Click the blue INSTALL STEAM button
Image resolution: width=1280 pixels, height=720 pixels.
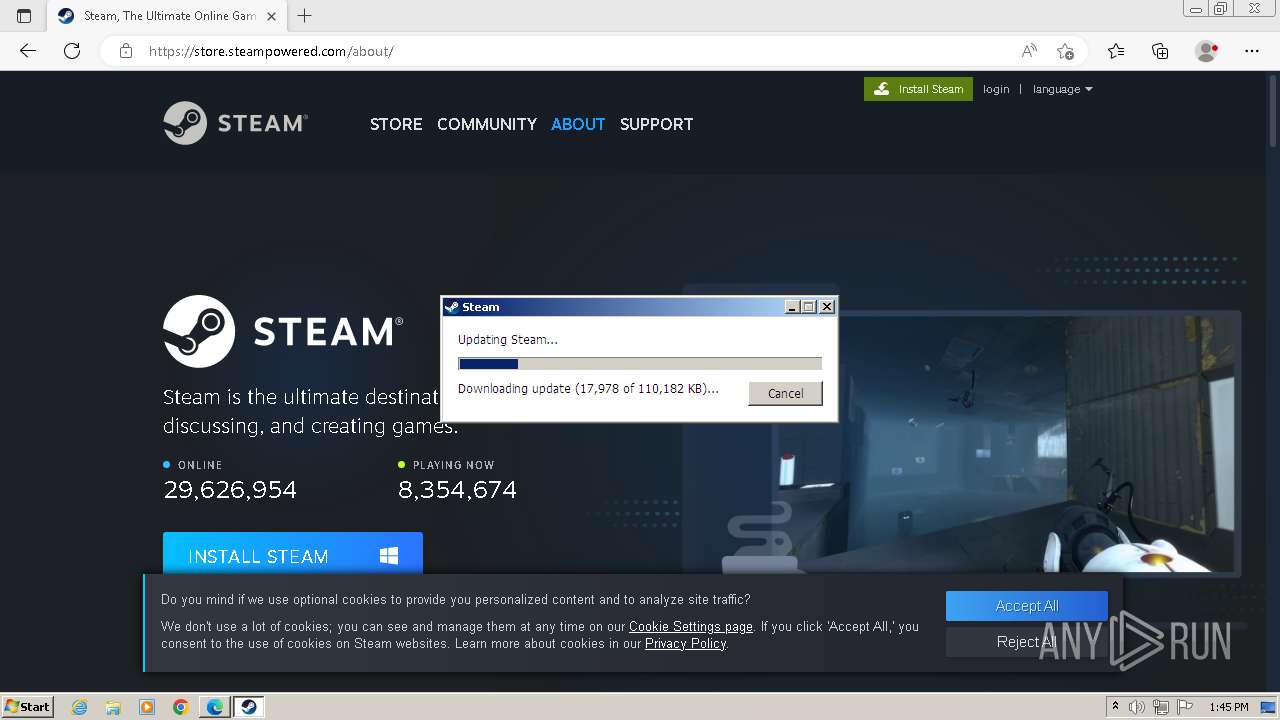(x=293, y=554)
